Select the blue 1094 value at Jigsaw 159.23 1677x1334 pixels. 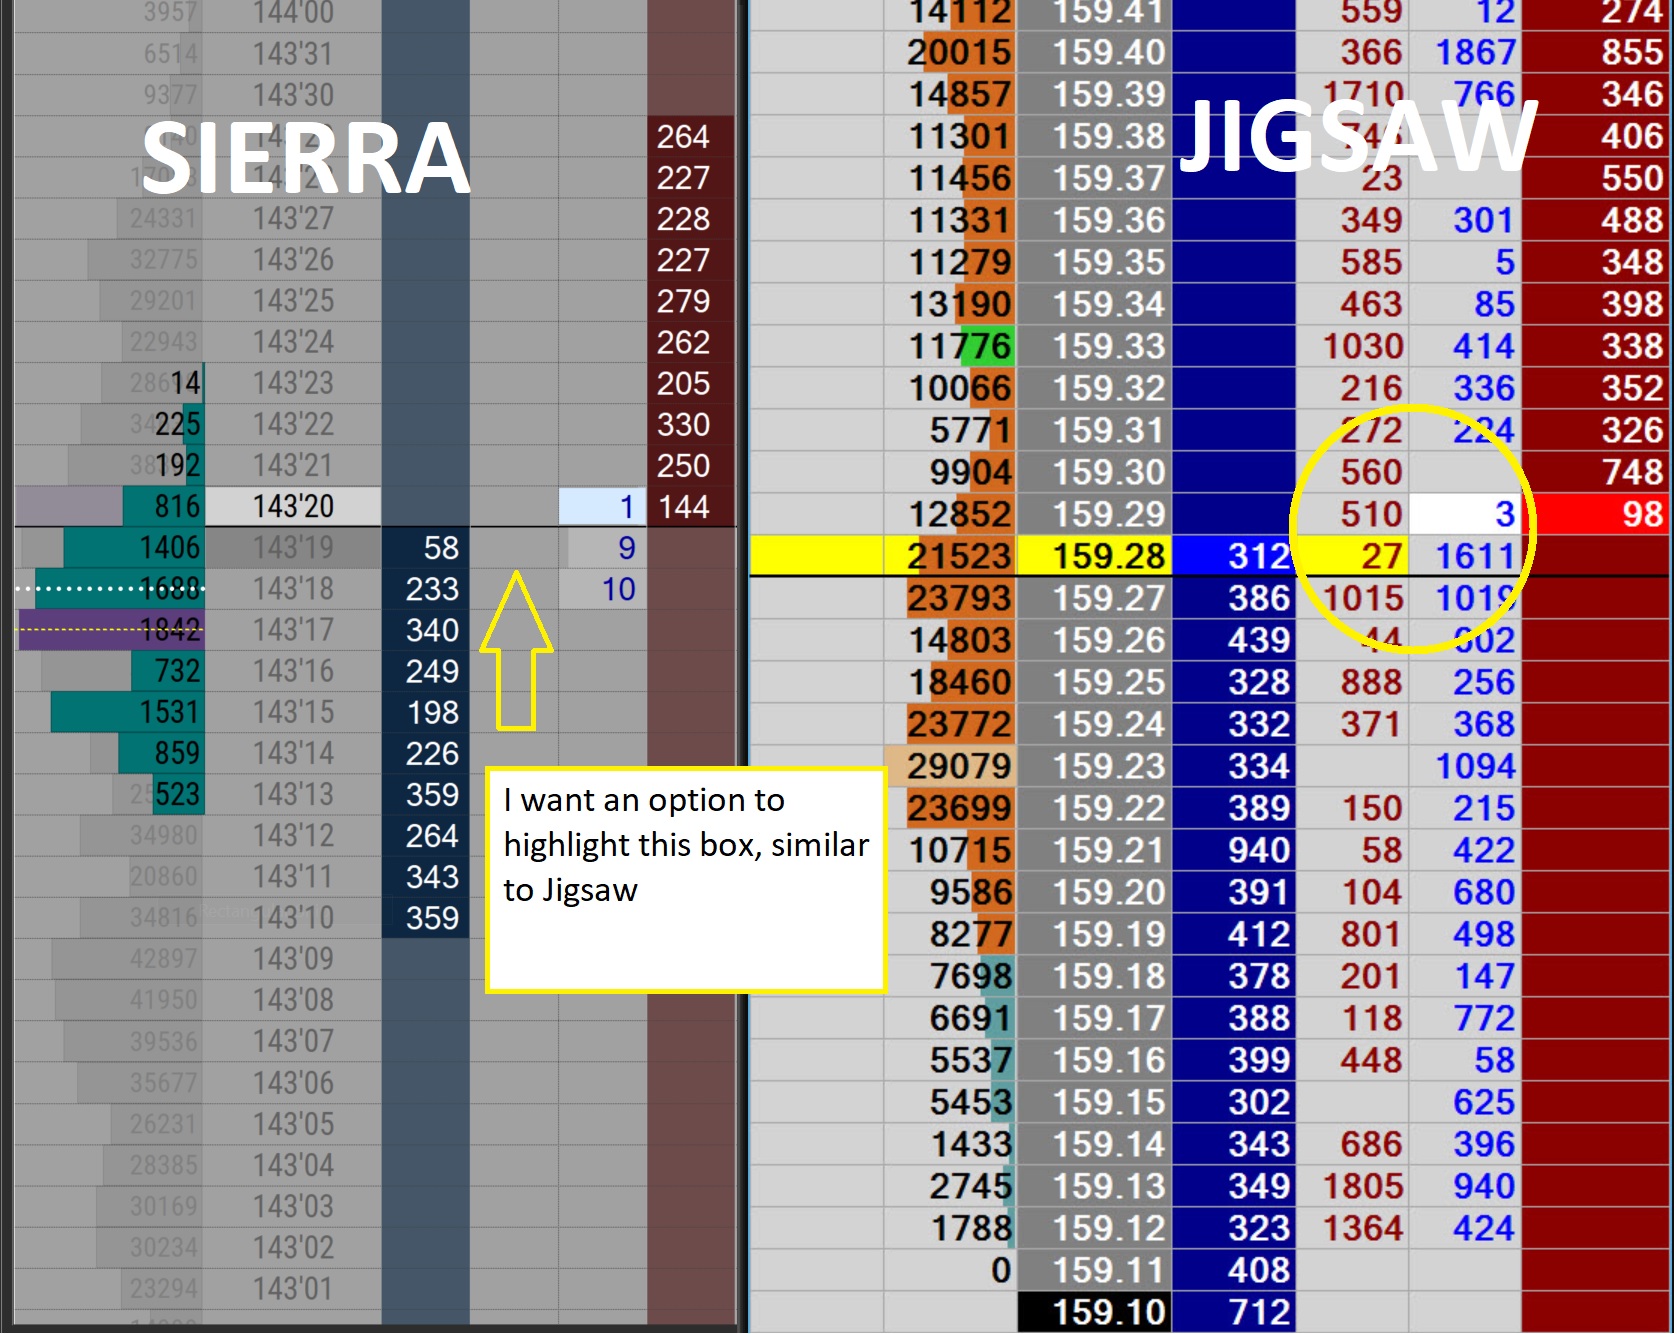click(1465, 766)
